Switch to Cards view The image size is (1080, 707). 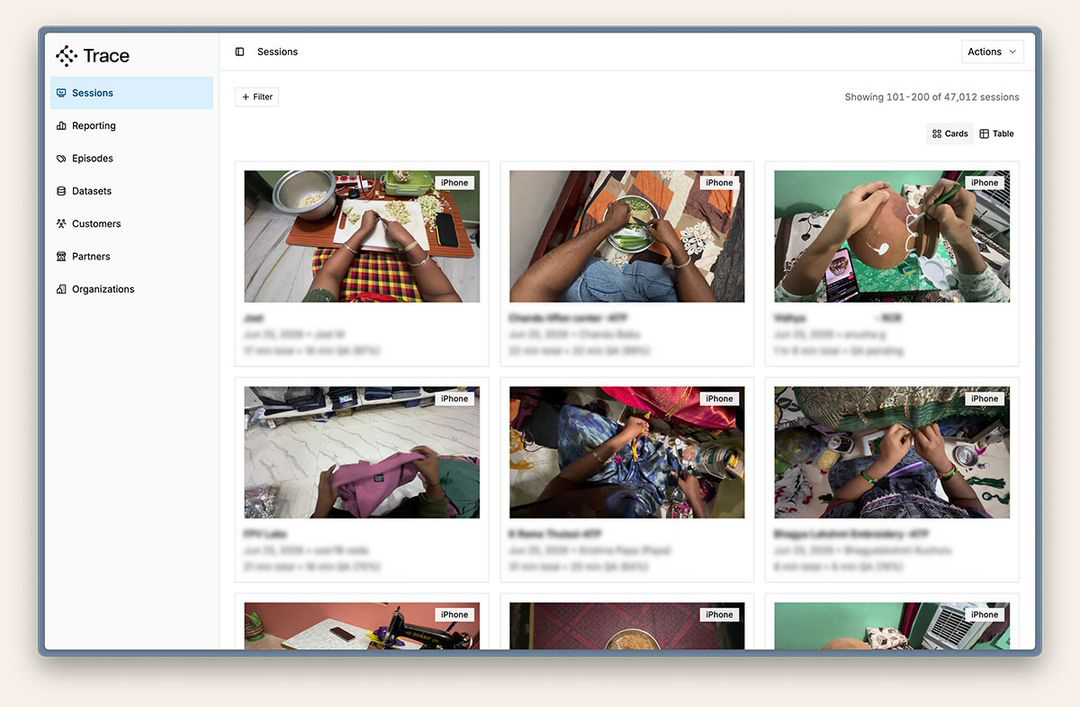point(950,134)
